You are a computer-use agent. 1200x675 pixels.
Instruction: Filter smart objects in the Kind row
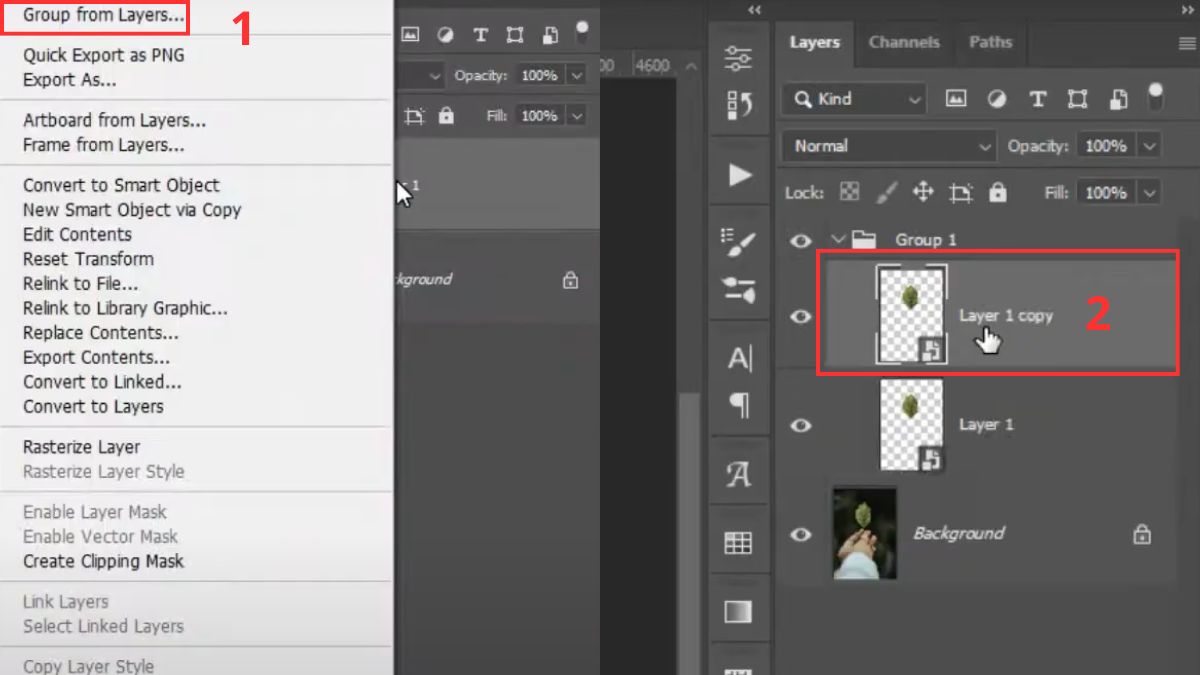point(1120,99)
